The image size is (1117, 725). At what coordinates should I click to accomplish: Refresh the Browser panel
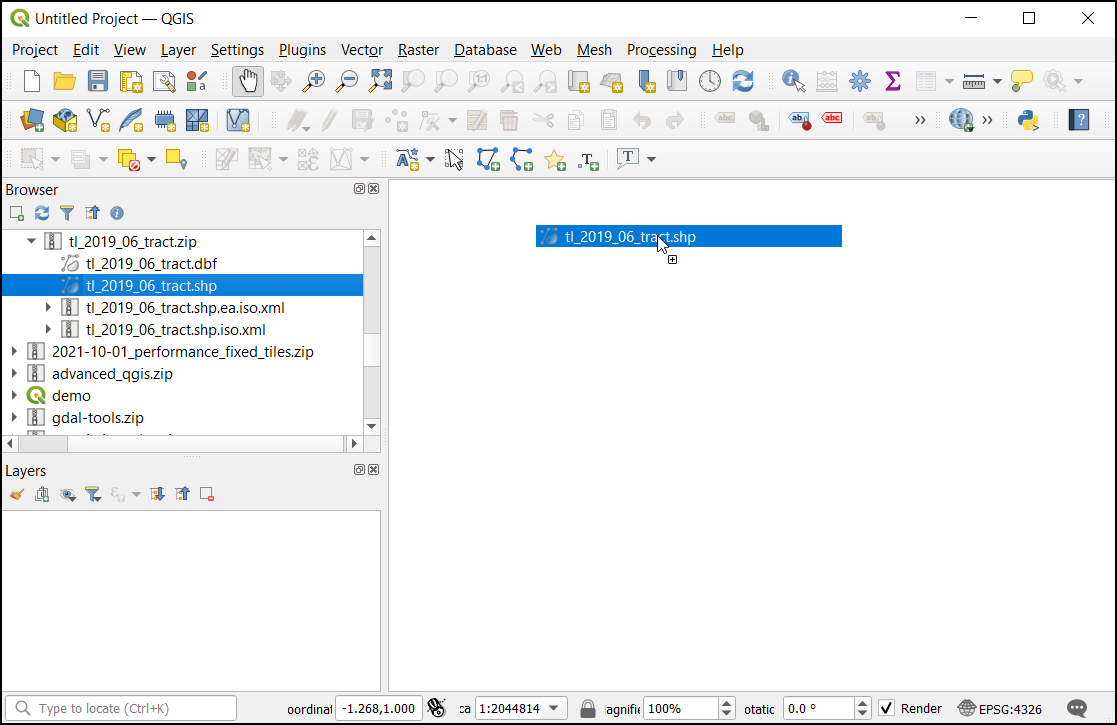pos(42,213)
